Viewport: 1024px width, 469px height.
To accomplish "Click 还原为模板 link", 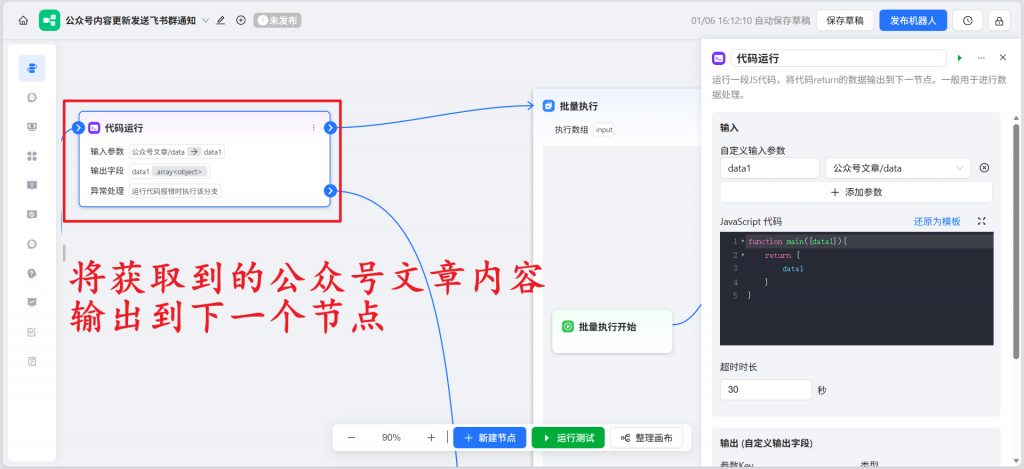I will coord(937,221).
